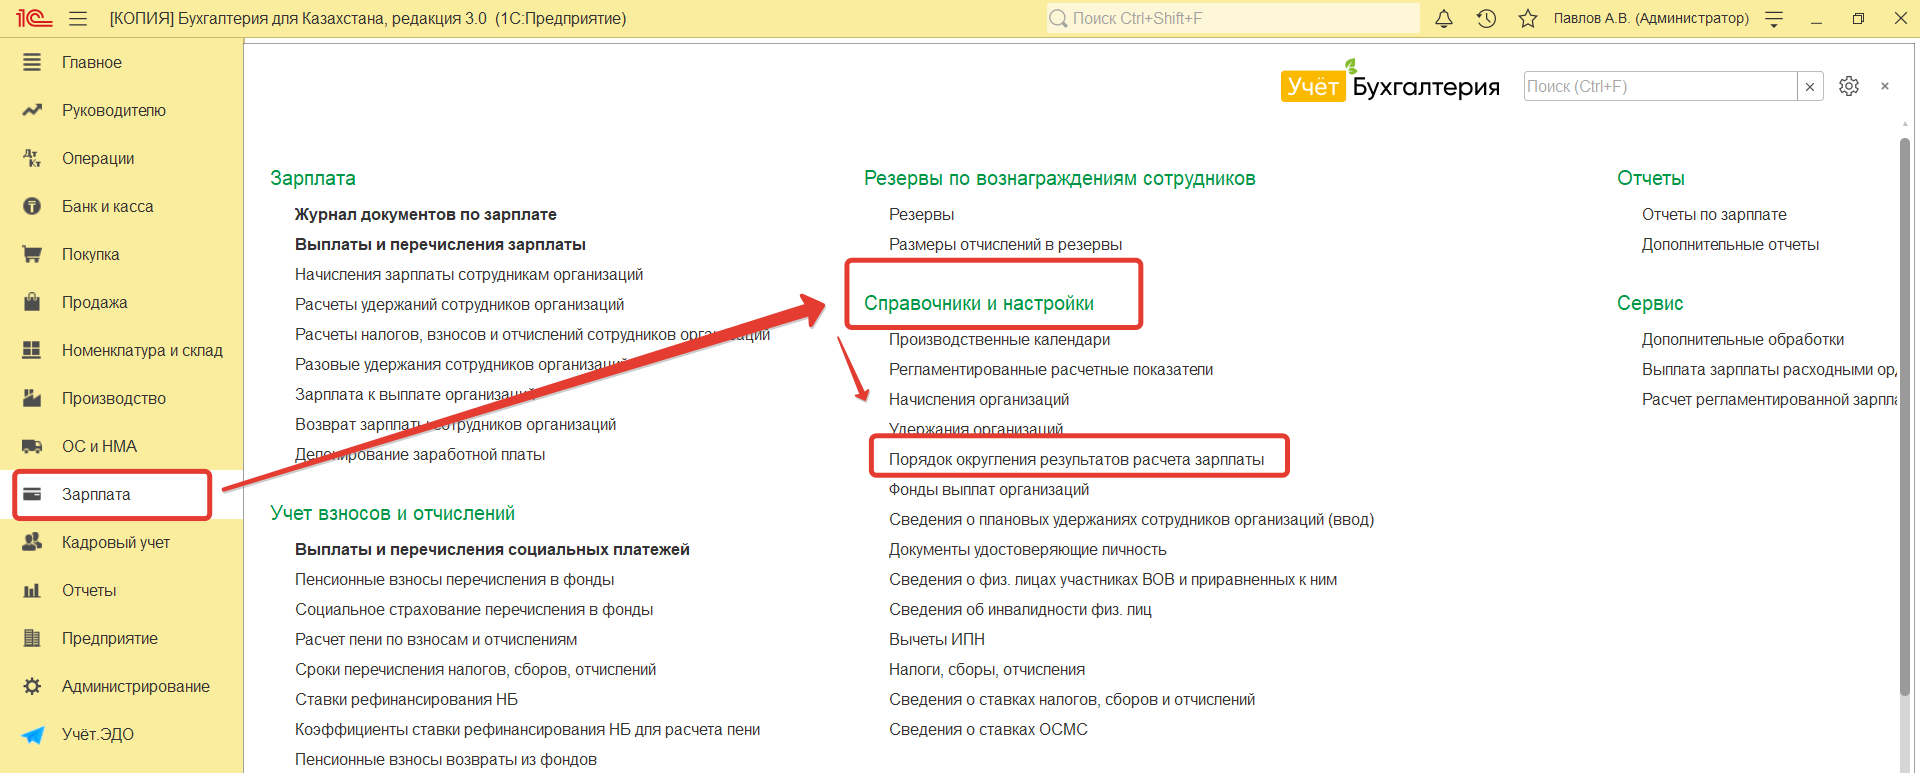Open Производственные календари link
Image resolution: width=1920 pixels, height=773 pixels.
[999, 339]
